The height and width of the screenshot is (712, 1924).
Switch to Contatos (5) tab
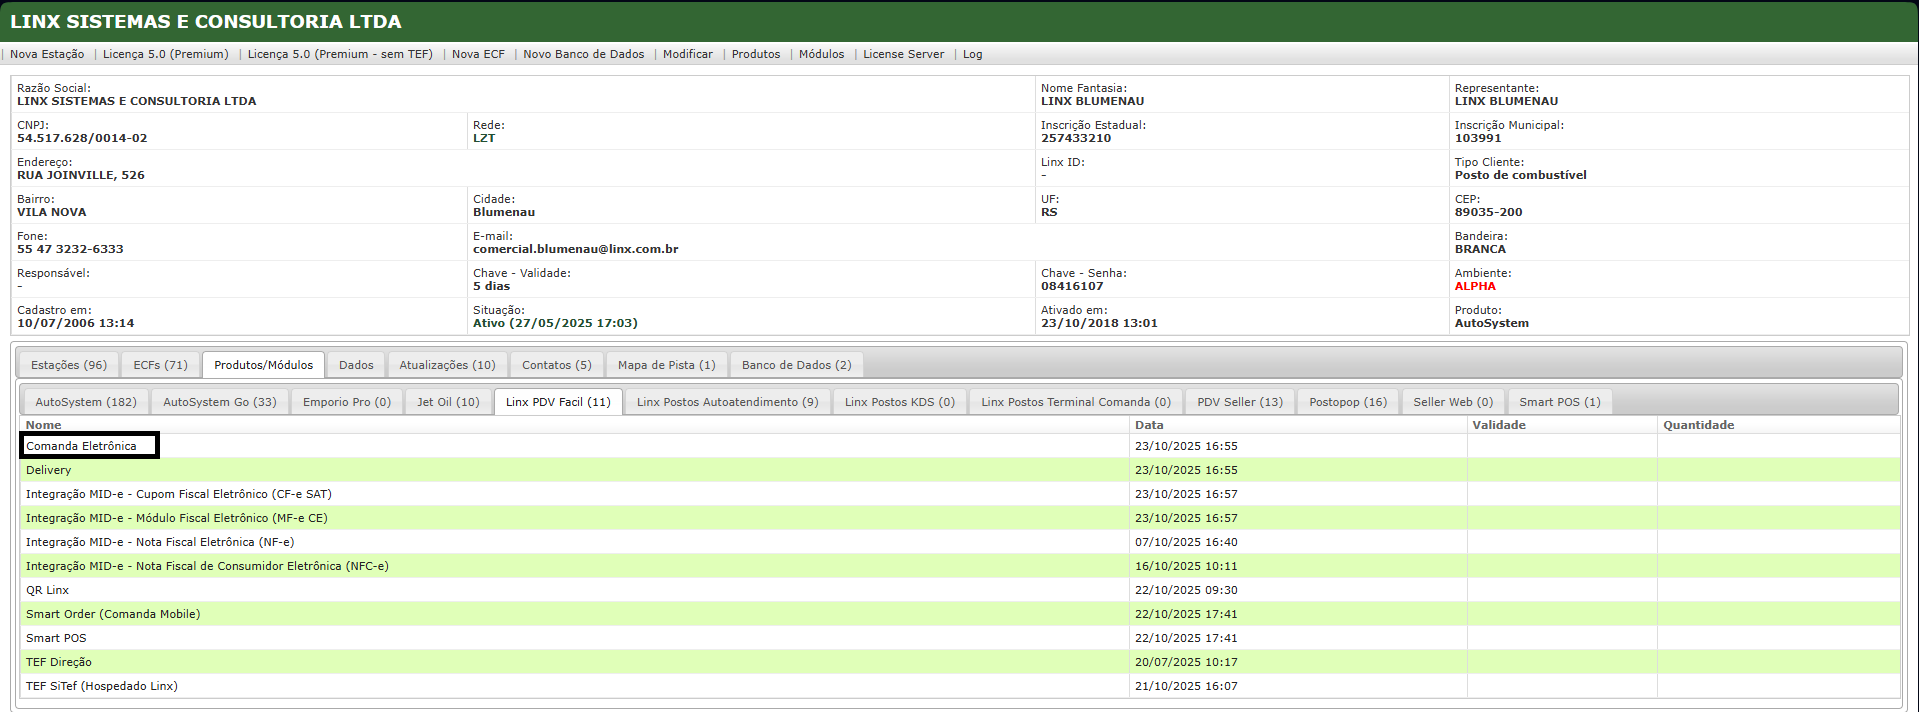pyautogui.click(x=556, y=365)
